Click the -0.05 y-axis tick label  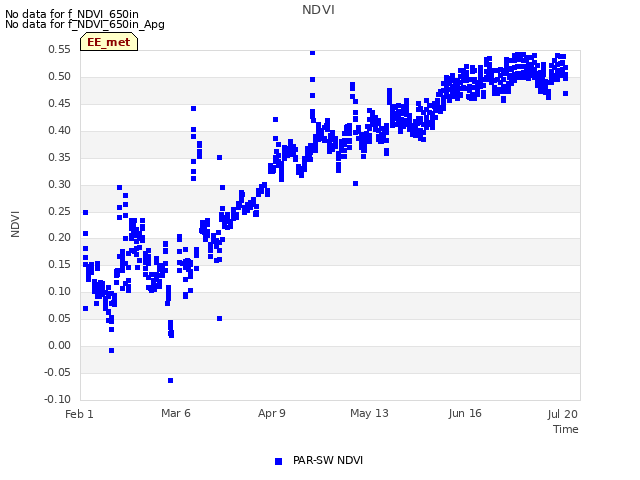tap(58, 372)
